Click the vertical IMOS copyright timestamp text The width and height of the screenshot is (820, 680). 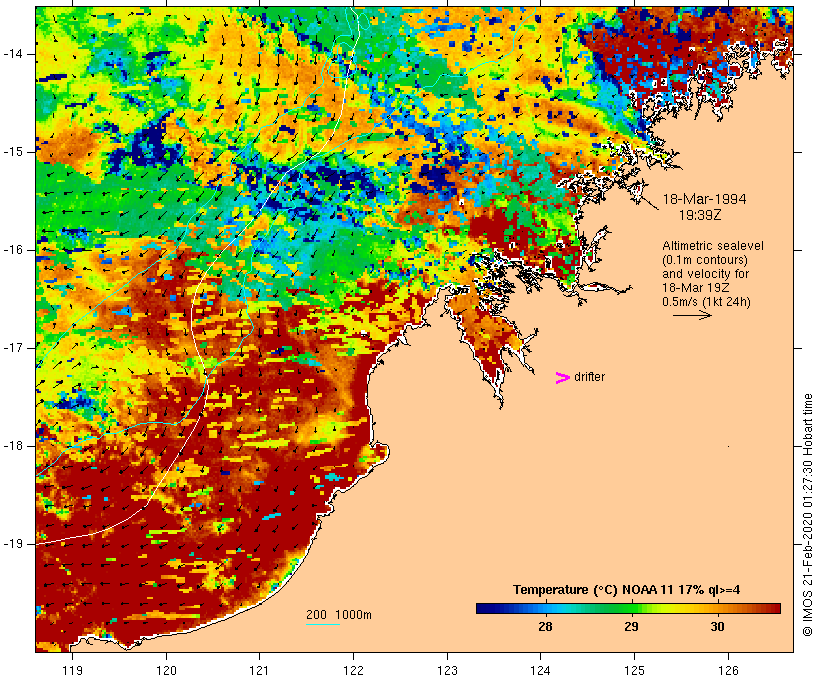point(808,515)
